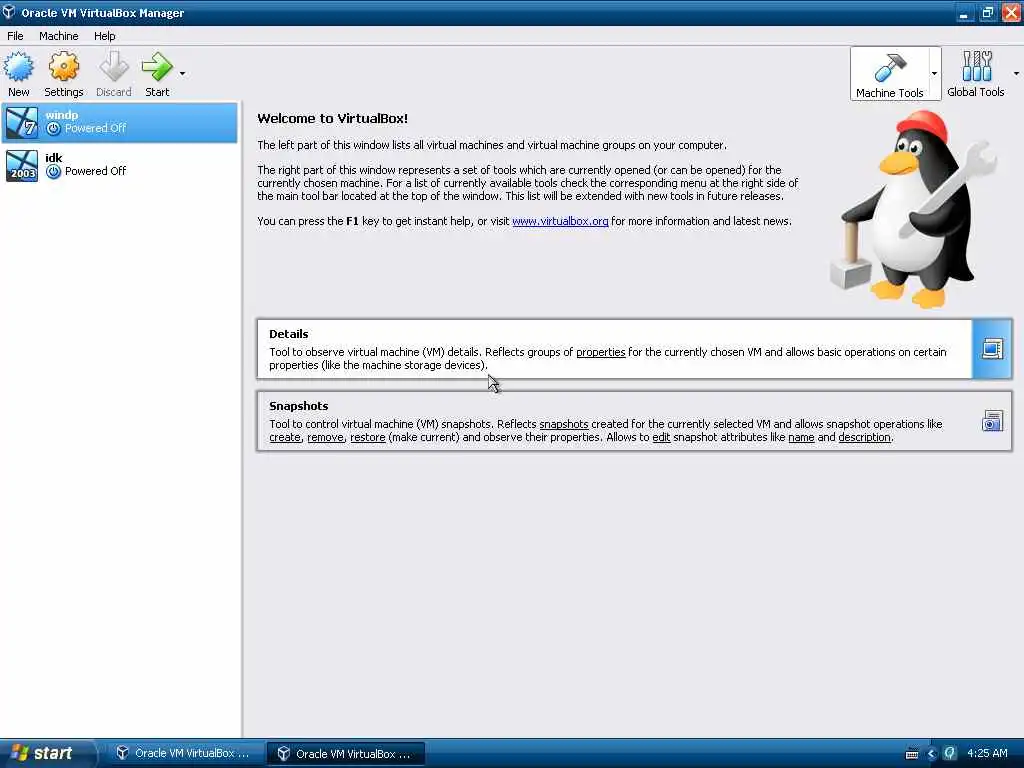Click the idk power state icon
The width and height of the screenshot is (1024, 768).
click(x=54, y=171)
